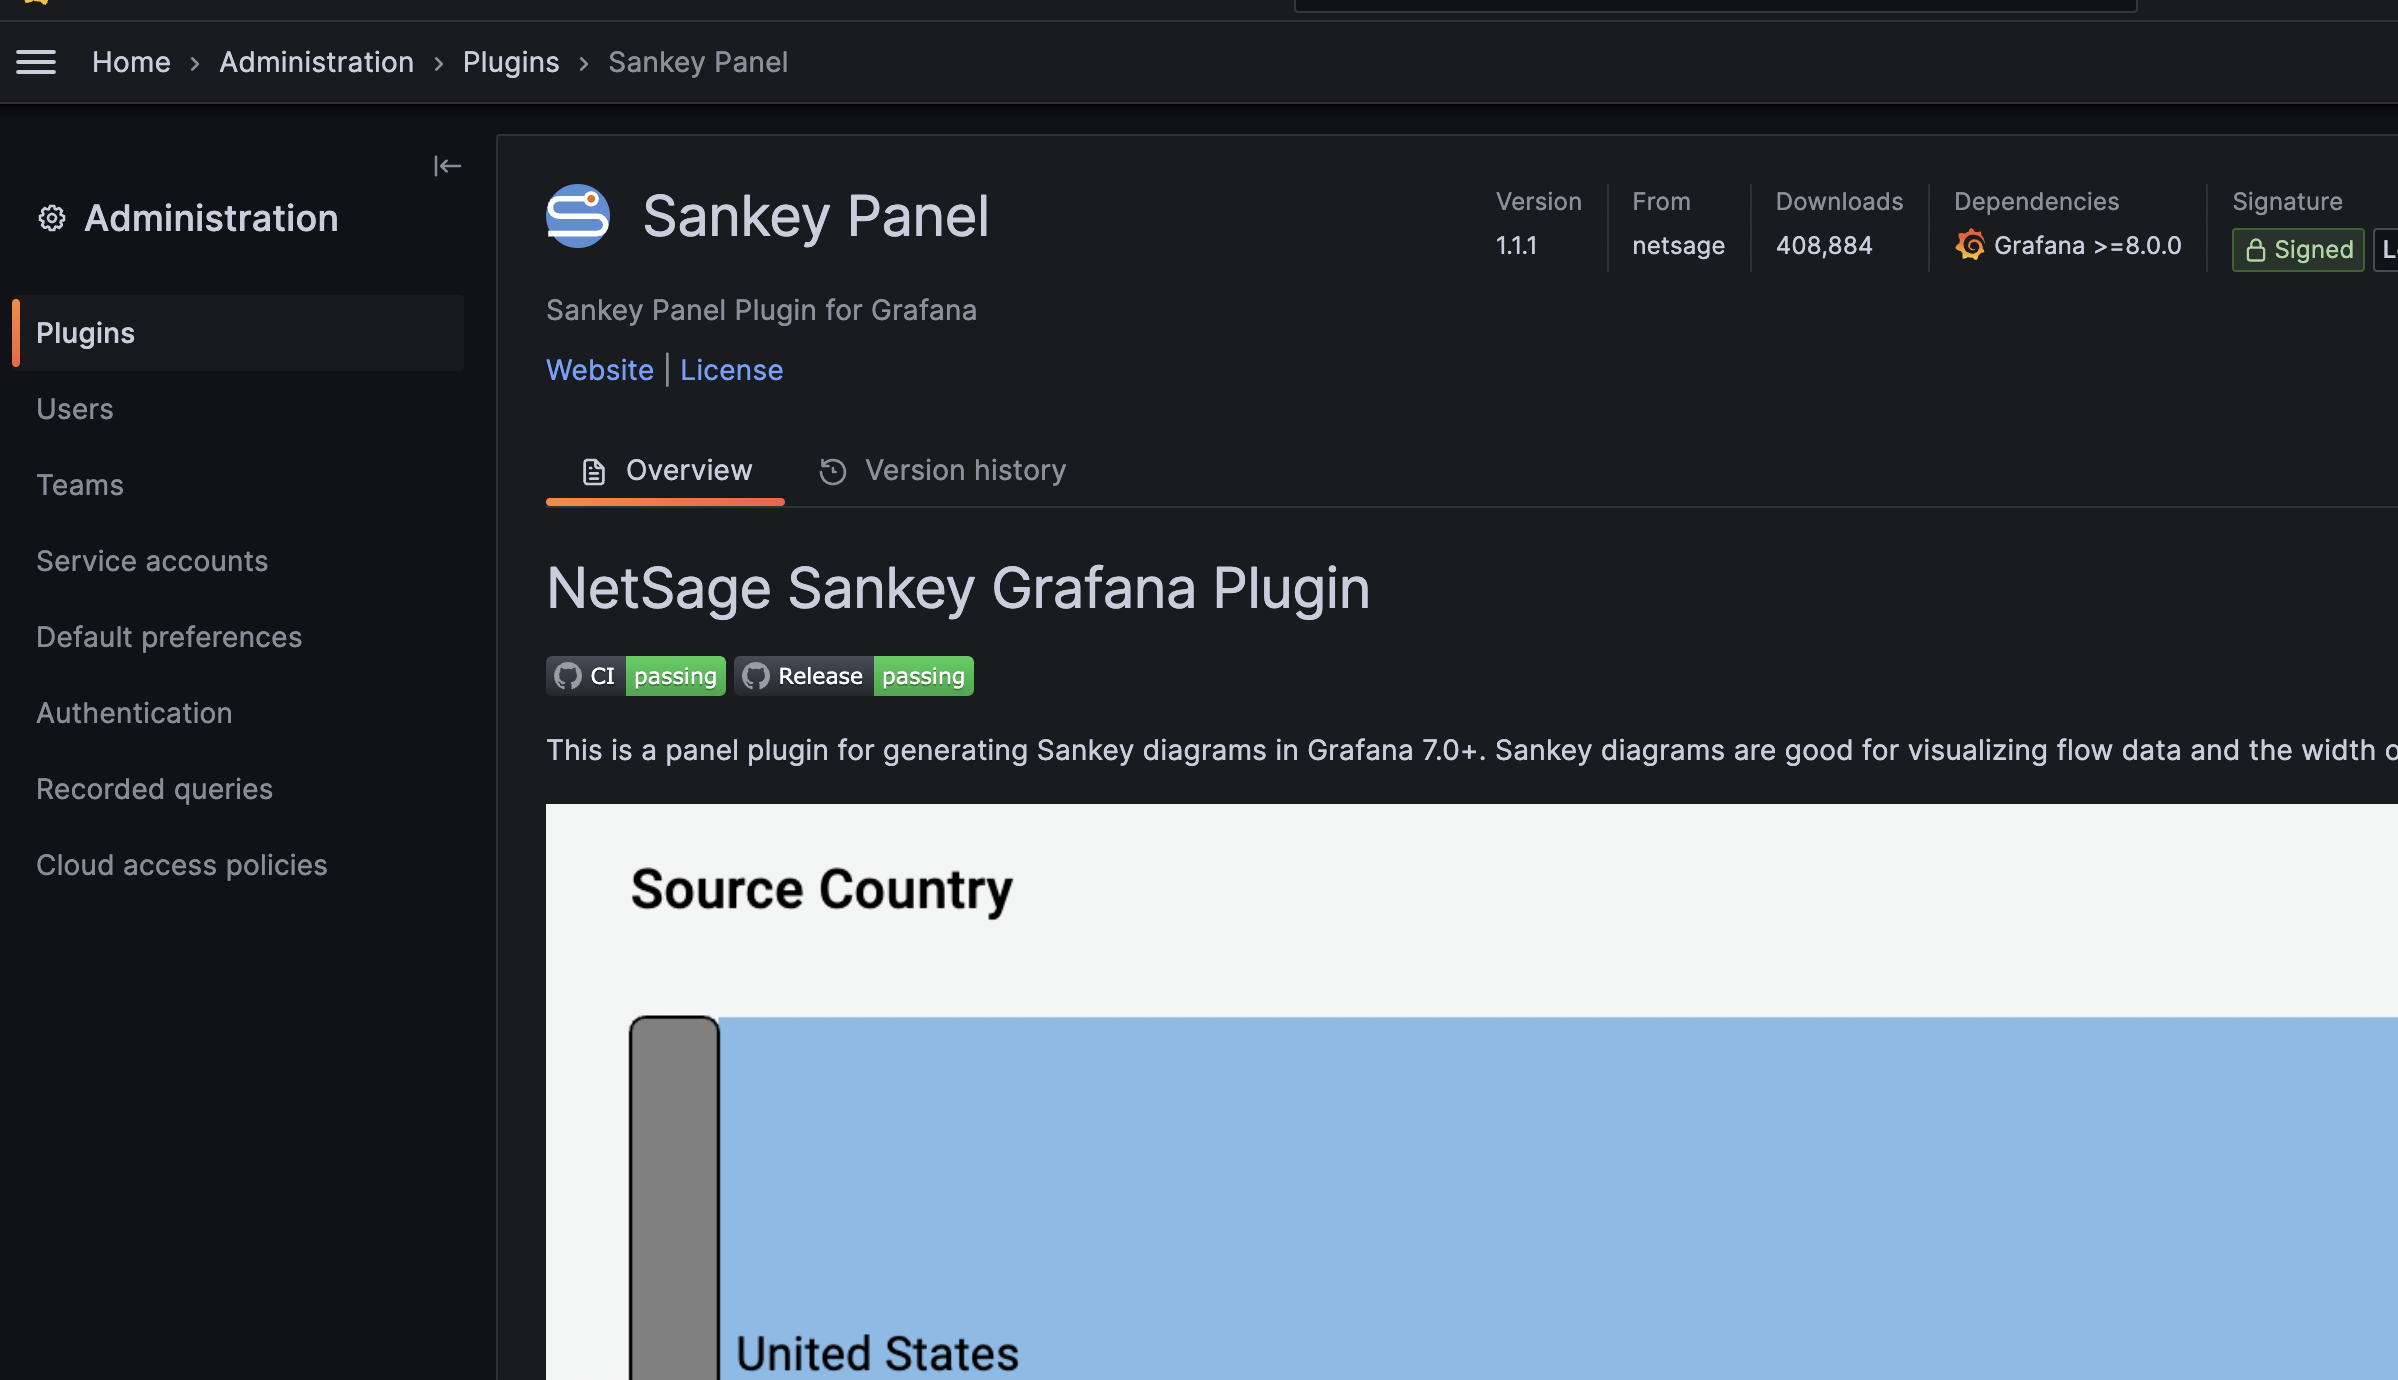This screenshot has height=1380, width=2398.
Task: Click the green Signed signature badge
Action: (x=2297, y=250)
